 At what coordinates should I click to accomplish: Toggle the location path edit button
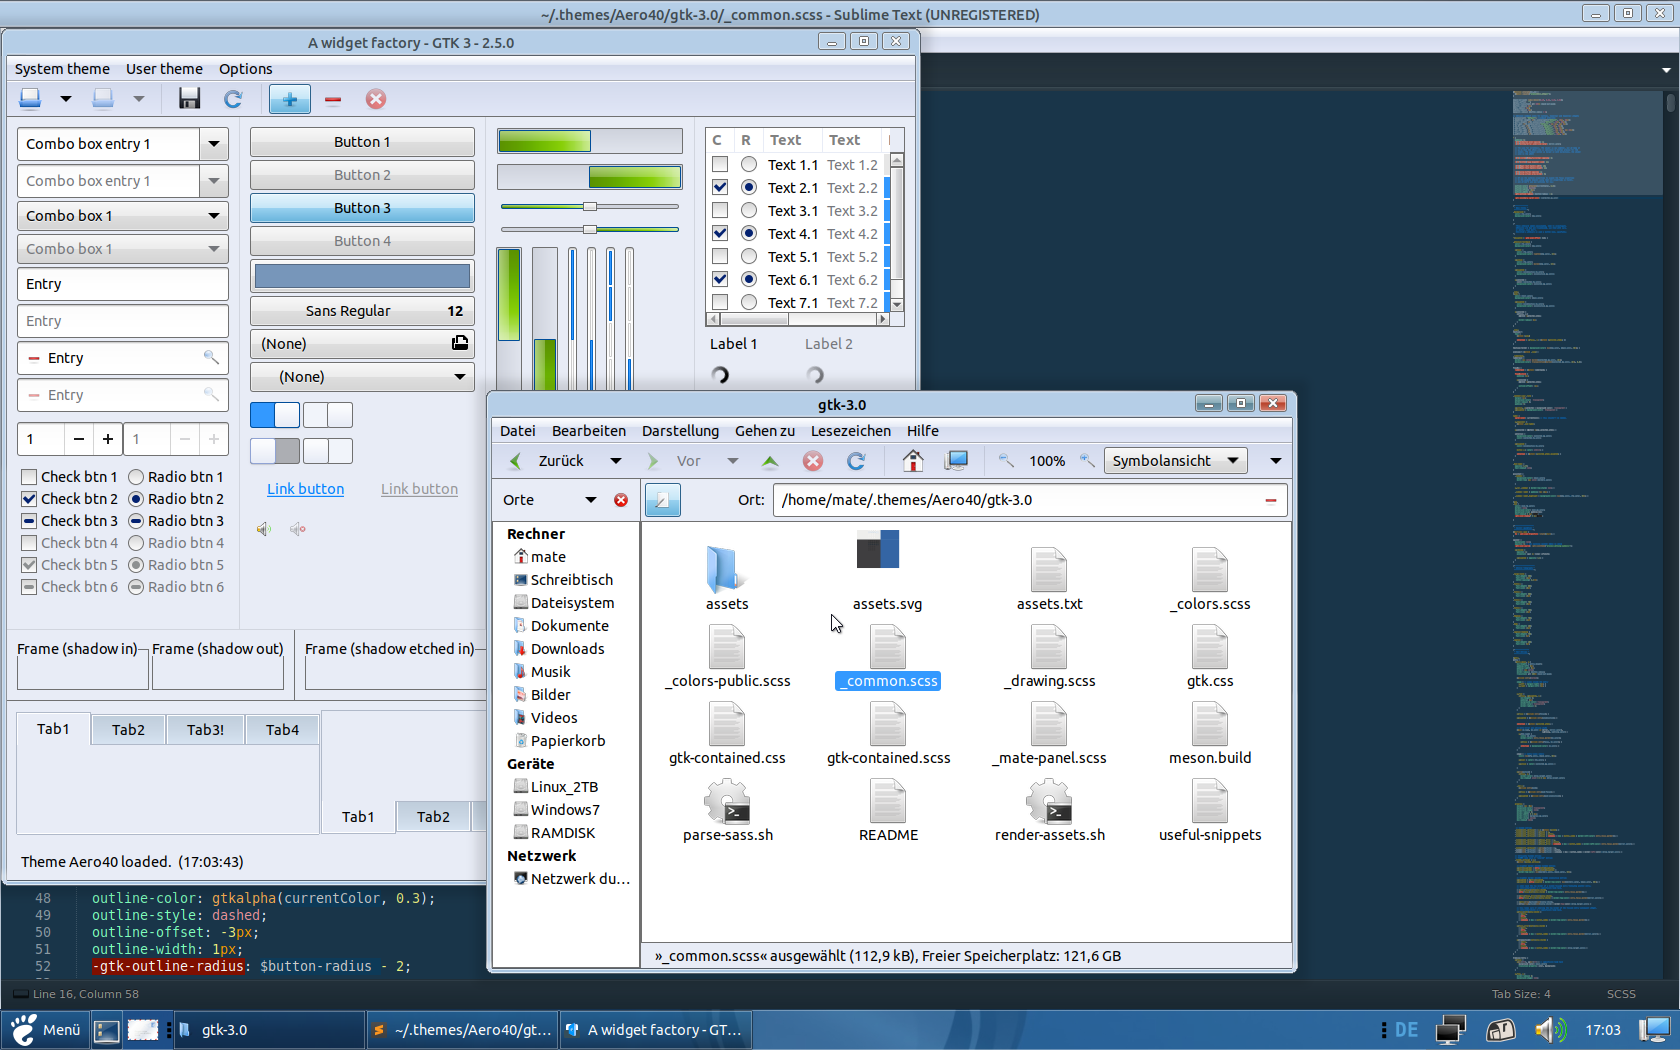[663, 500]
